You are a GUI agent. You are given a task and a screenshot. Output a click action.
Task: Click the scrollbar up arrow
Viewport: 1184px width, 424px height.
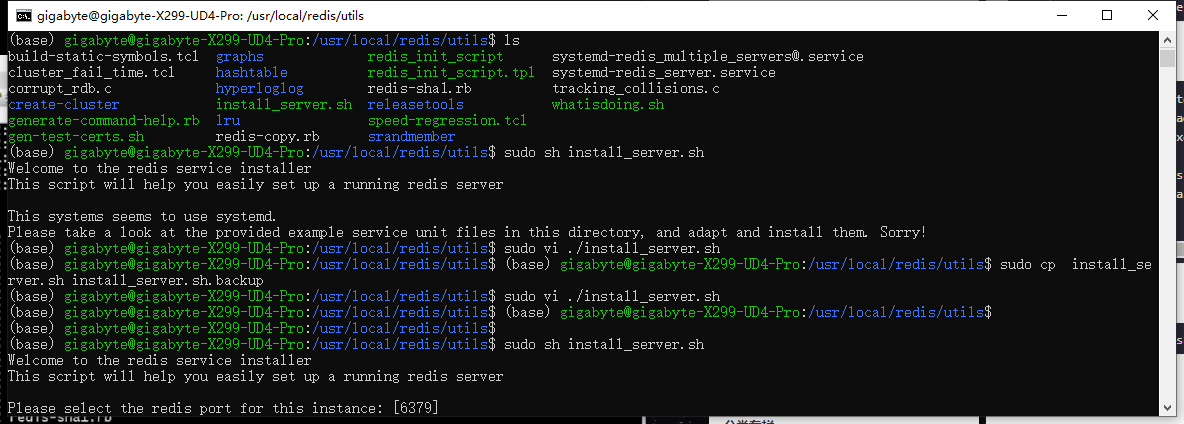point(1167,38)
